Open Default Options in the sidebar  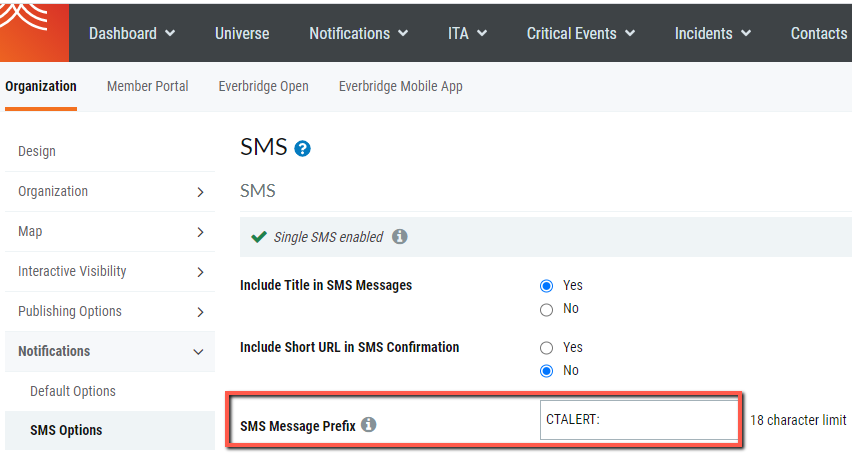coord(73,391)
